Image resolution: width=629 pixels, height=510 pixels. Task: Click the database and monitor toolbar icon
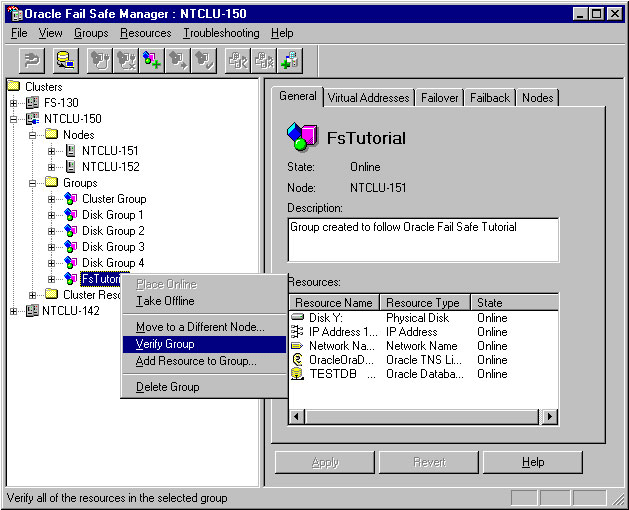click(x=66, y=61)
